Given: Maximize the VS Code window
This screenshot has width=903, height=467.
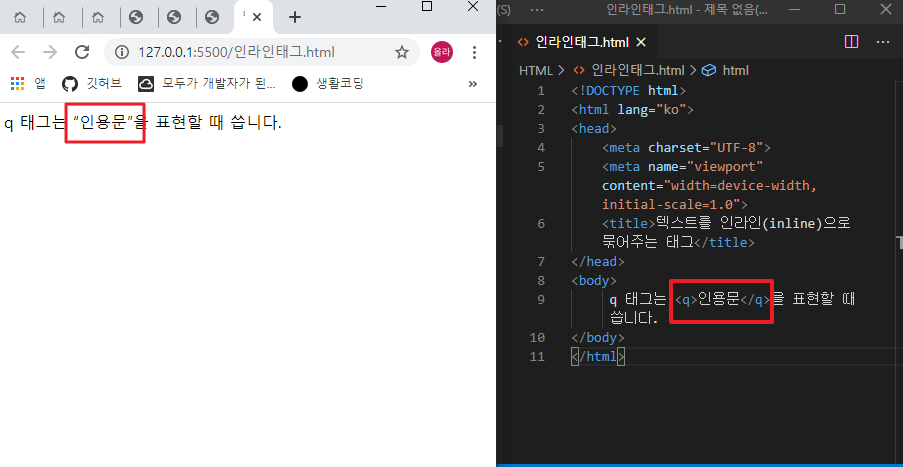Looking at the screenshot, I should 840,9.
